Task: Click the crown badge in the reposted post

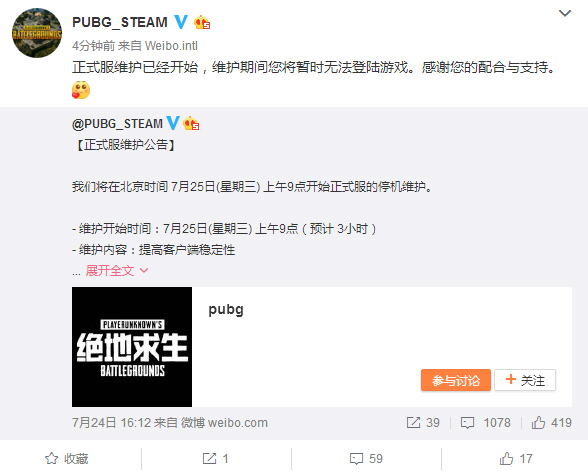Action: 191,123
